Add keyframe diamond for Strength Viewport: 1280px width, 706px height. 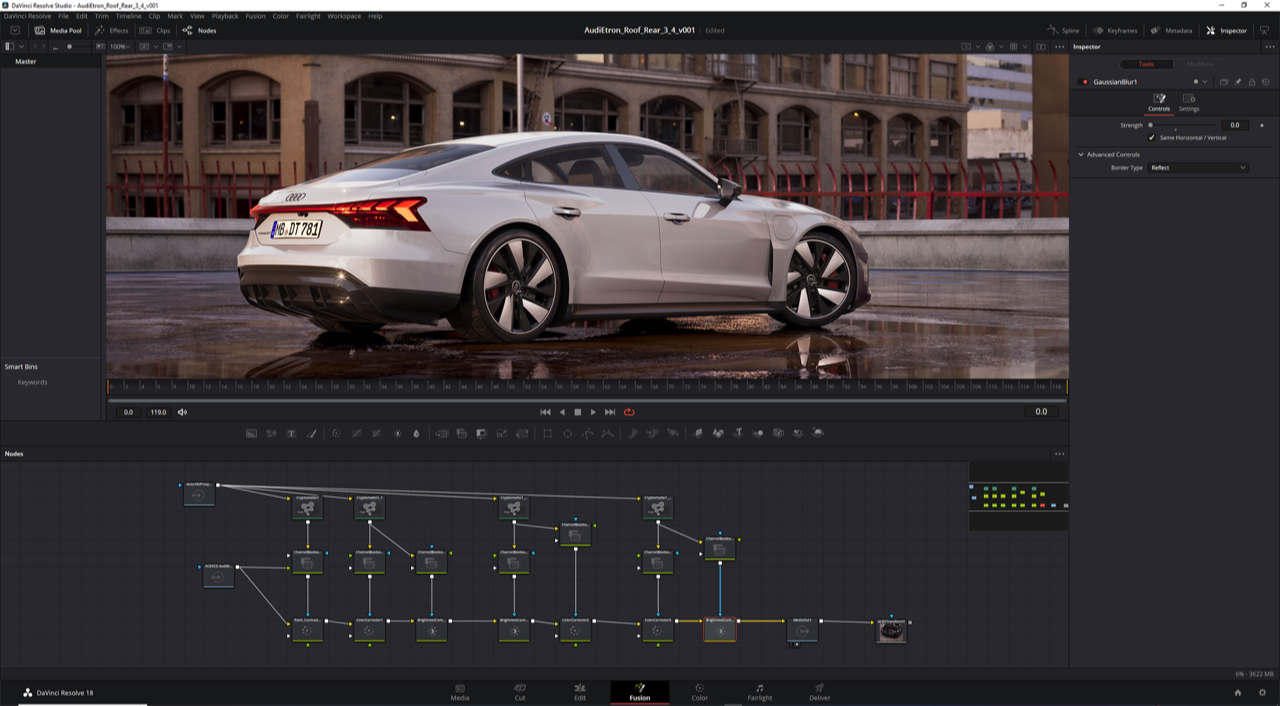tap(1262, 125)
